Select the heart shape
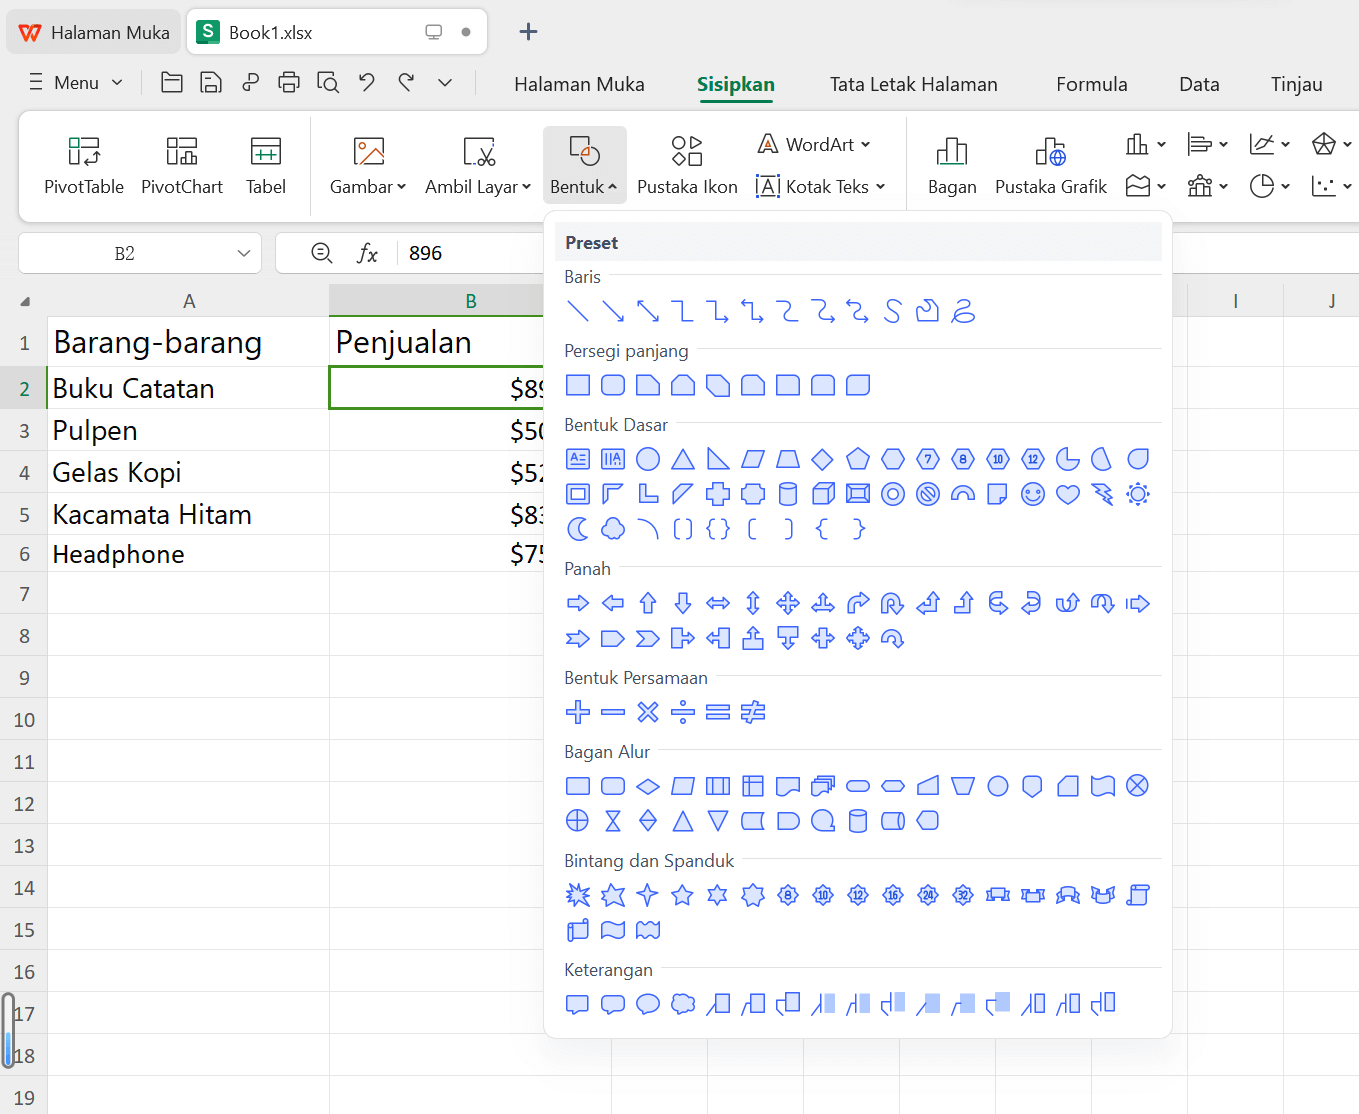 point(1067,493)
